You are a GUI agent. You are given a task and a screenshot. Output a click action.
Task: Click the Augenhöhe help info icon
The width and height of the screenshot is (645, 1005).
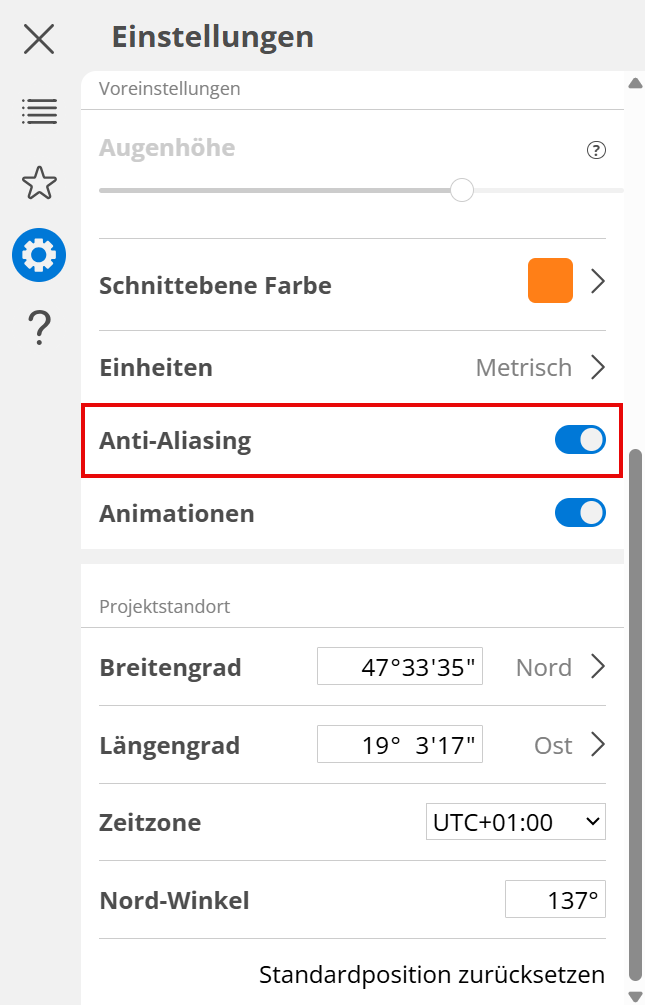pos(596,151)
